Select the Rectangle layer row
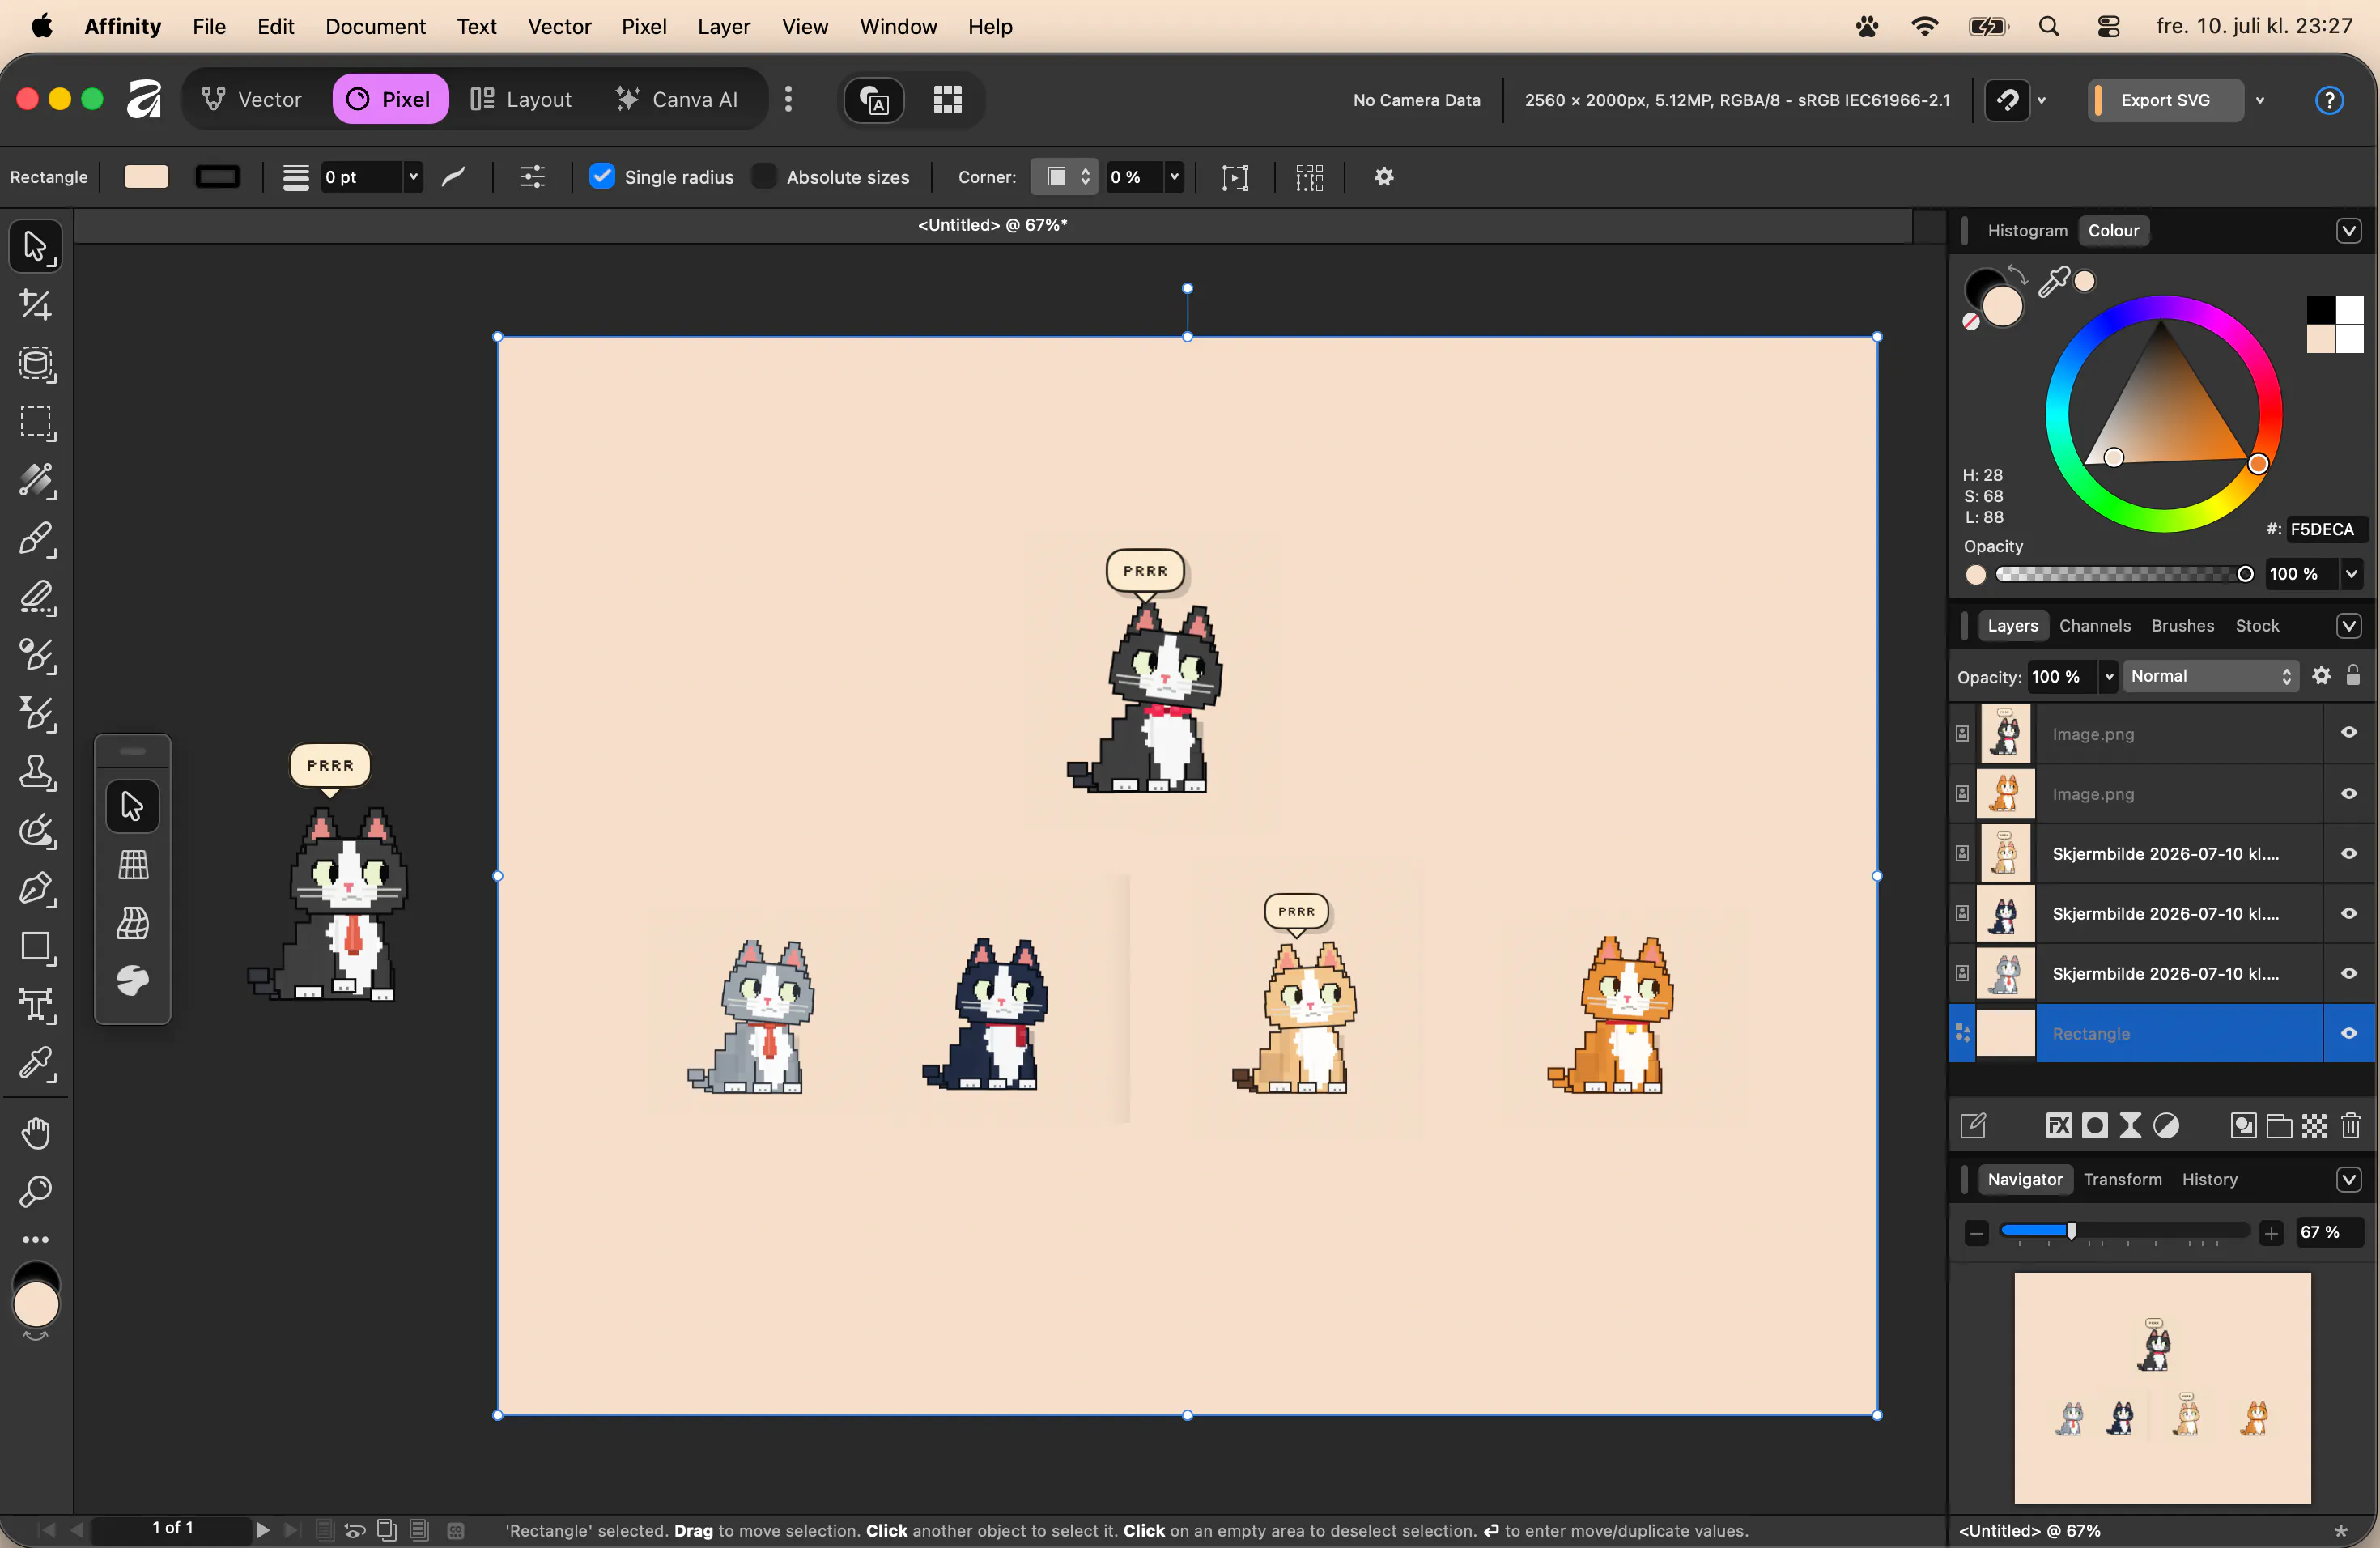 (2162, 1033)
